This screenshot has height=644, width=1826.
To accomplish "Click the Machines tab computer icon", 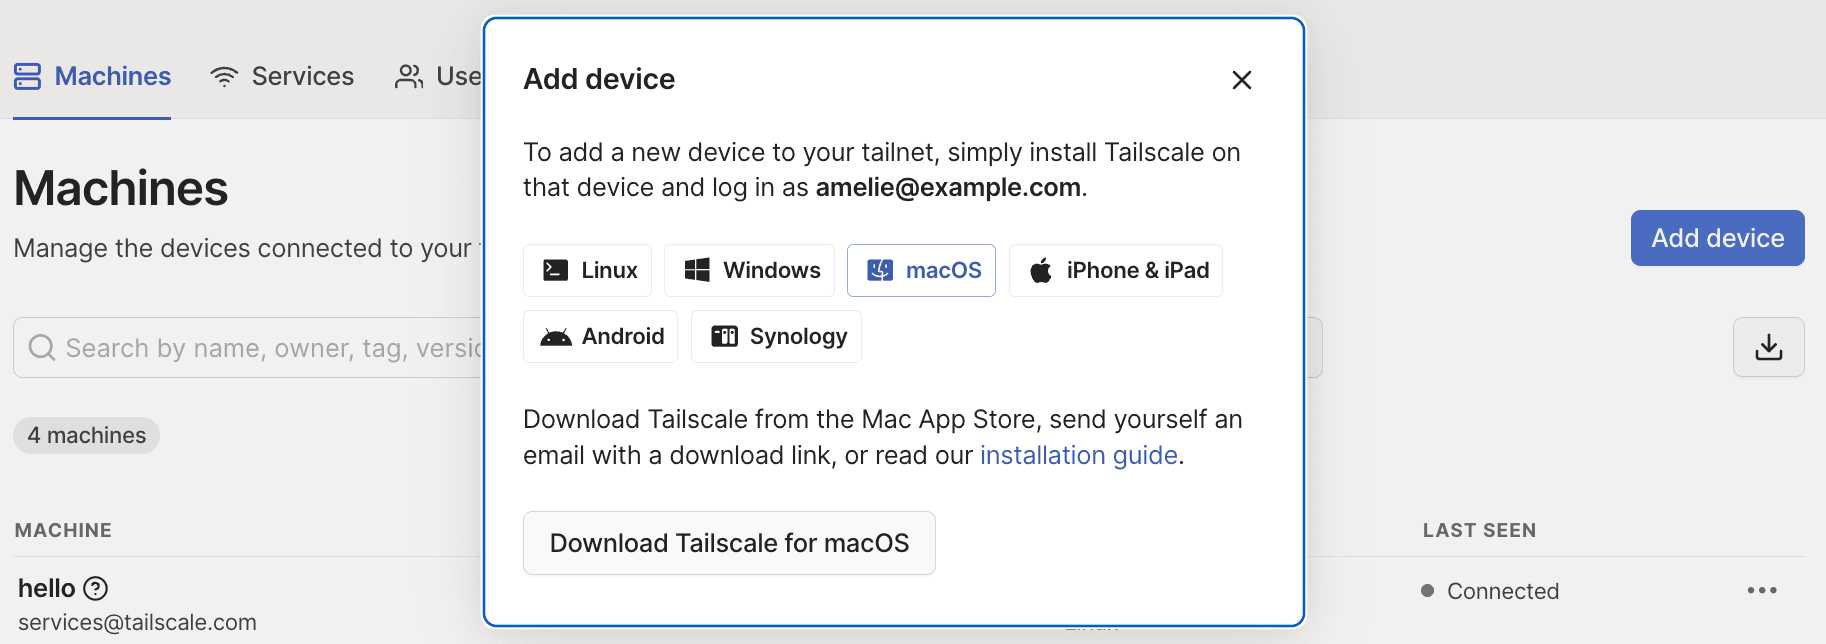I will (27, 75).
